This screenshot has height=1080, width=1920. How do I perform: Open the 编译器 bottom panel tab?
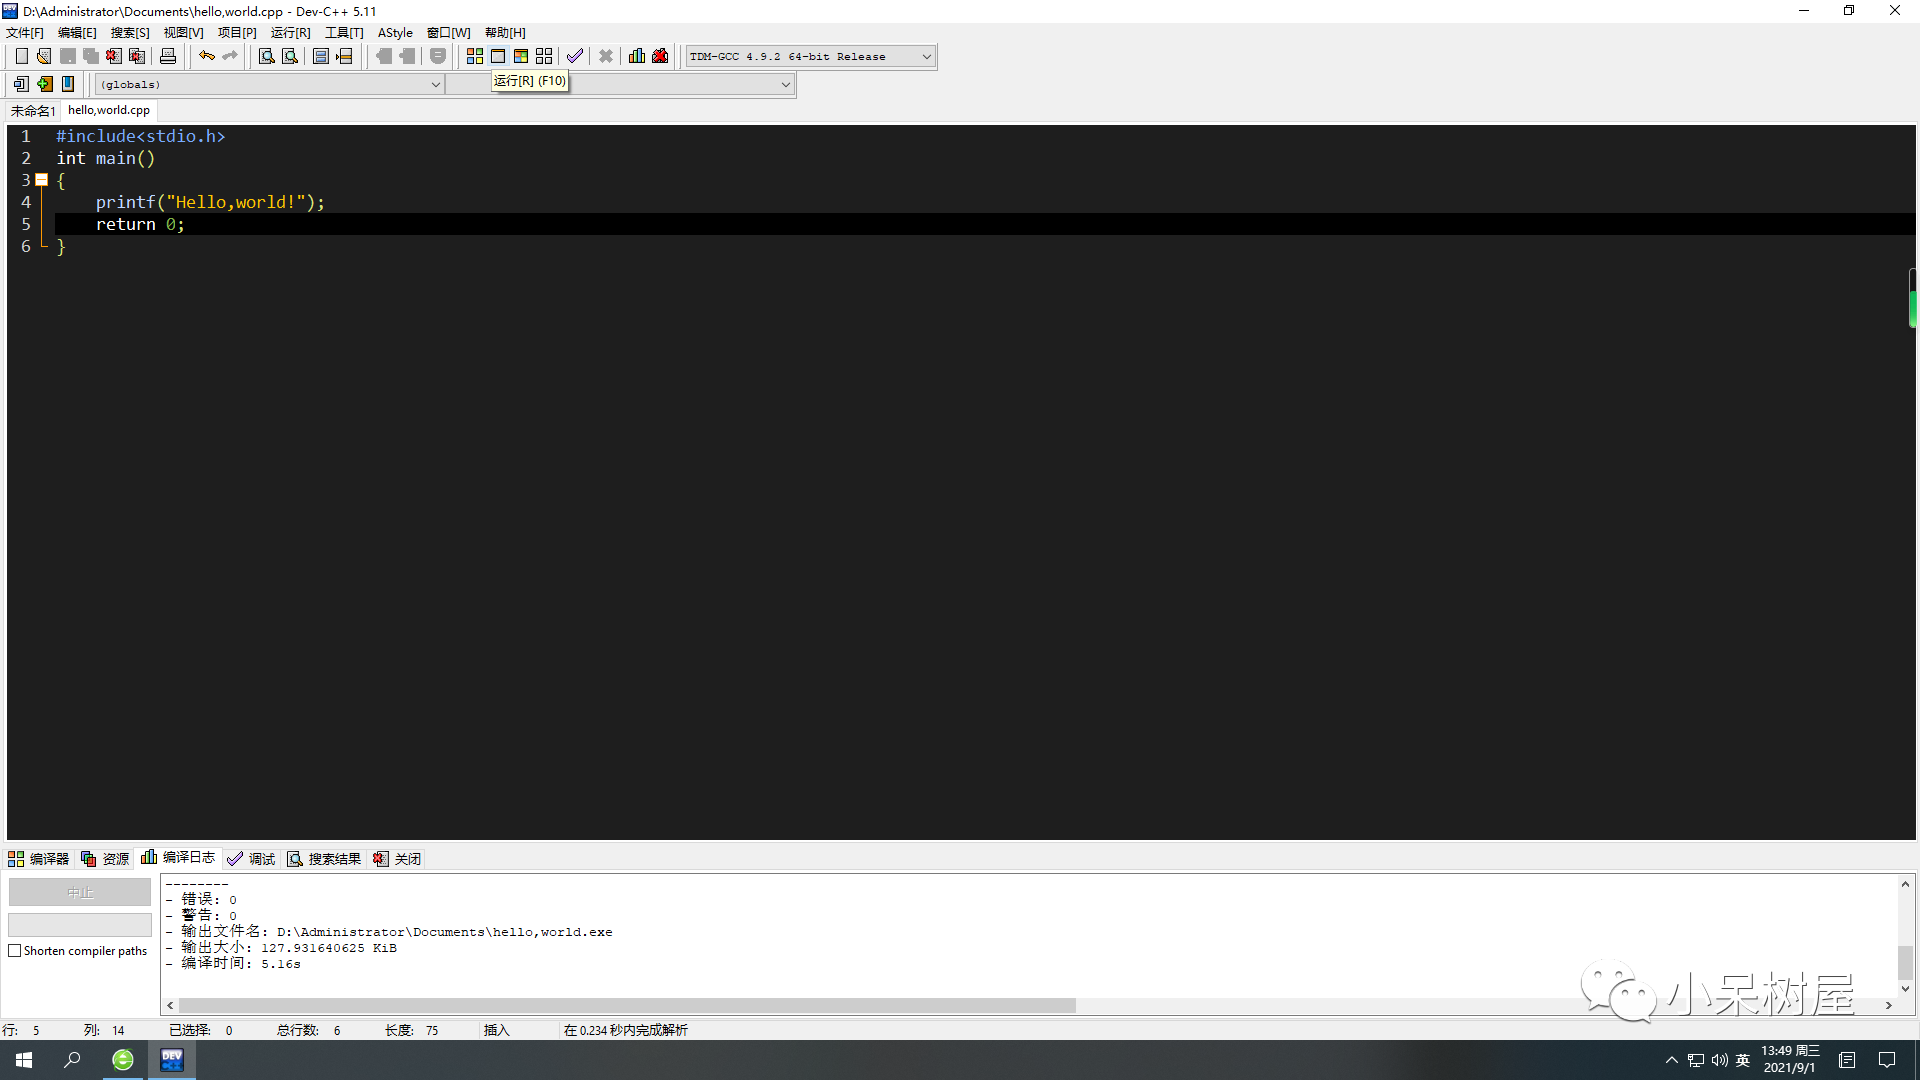(x=39, y=859)
